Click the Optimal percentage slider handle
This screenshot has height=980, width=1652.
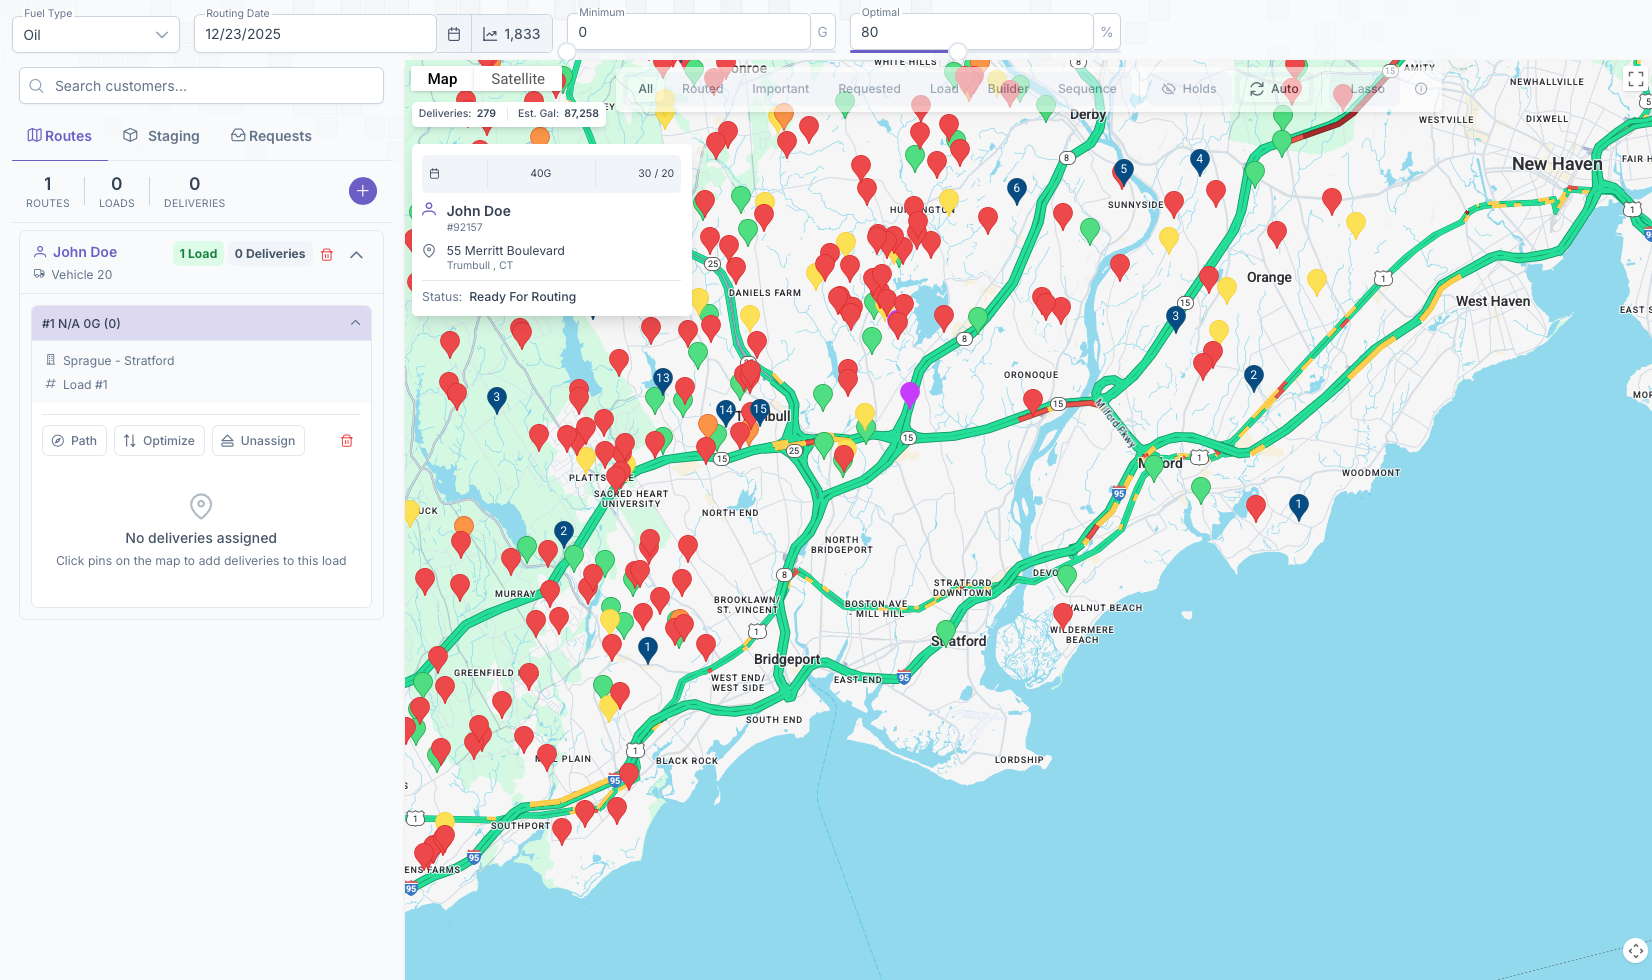click(x=958, y=51)
